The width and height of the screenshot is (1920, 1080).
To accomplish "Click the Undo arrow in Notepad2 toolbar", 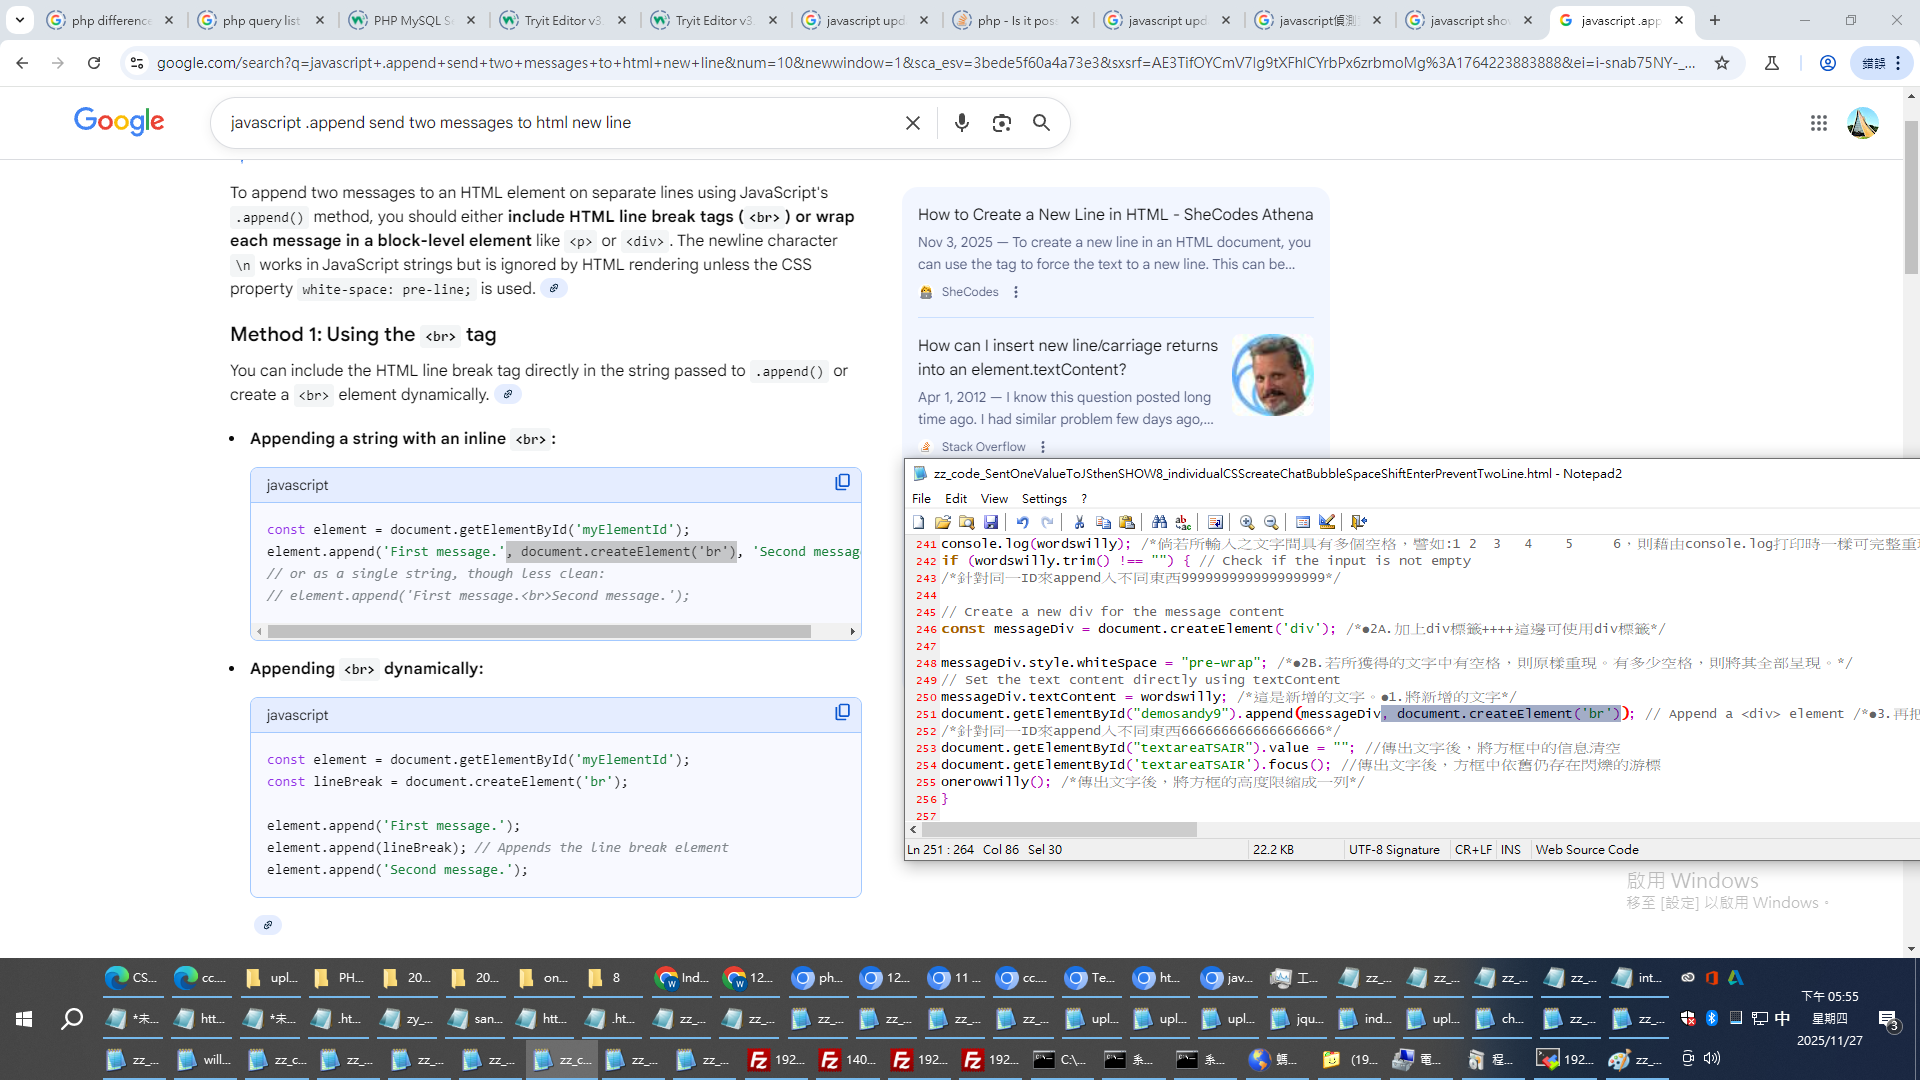I will point(1022,522).
